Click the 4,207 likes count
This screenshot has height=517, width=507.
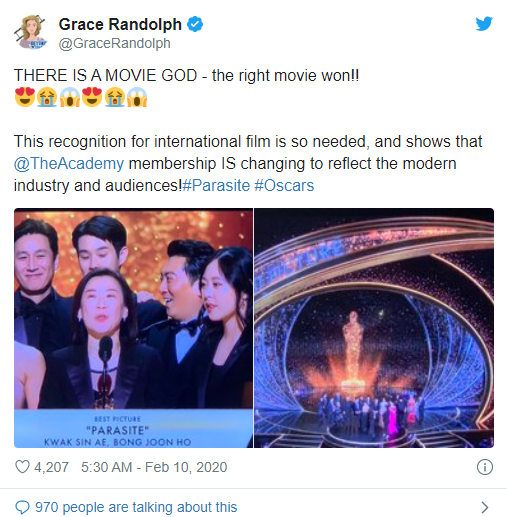point(51,467)
